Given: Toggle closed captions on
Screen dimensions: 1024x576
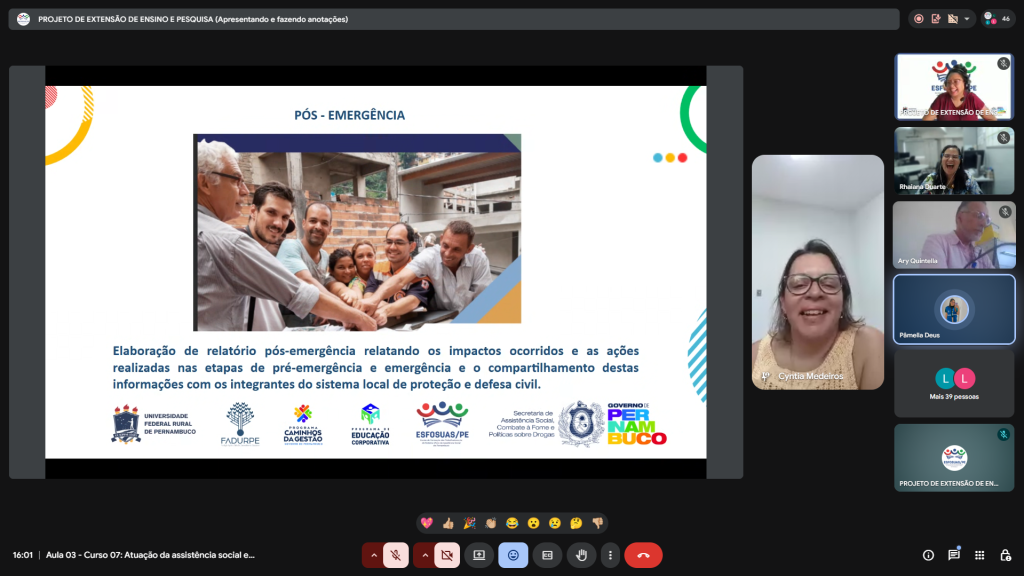Looking at the screenshot, I should tap(547, 555).
